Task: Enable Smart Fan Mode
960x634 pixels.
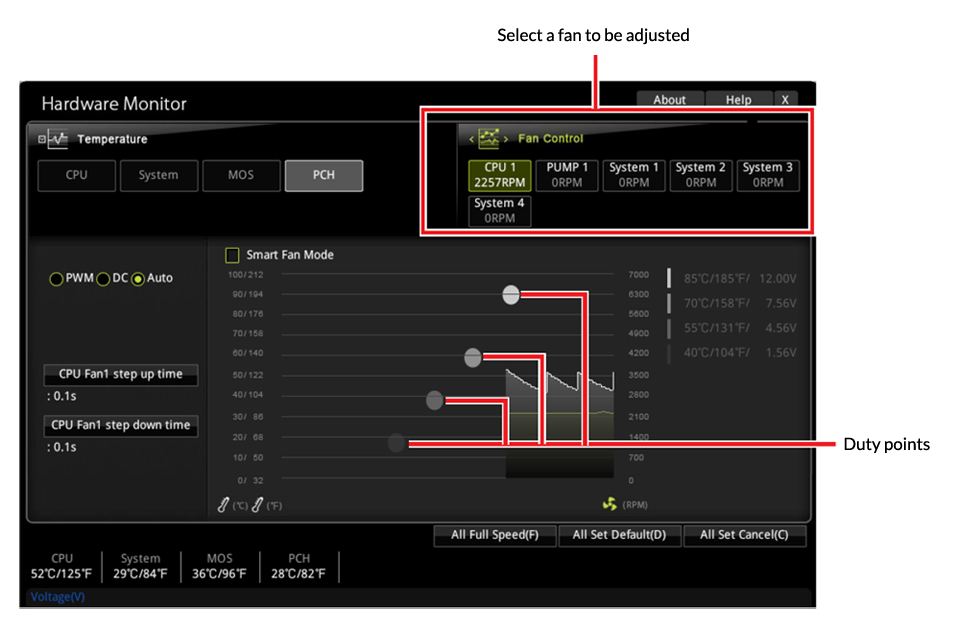Action: 230,254
